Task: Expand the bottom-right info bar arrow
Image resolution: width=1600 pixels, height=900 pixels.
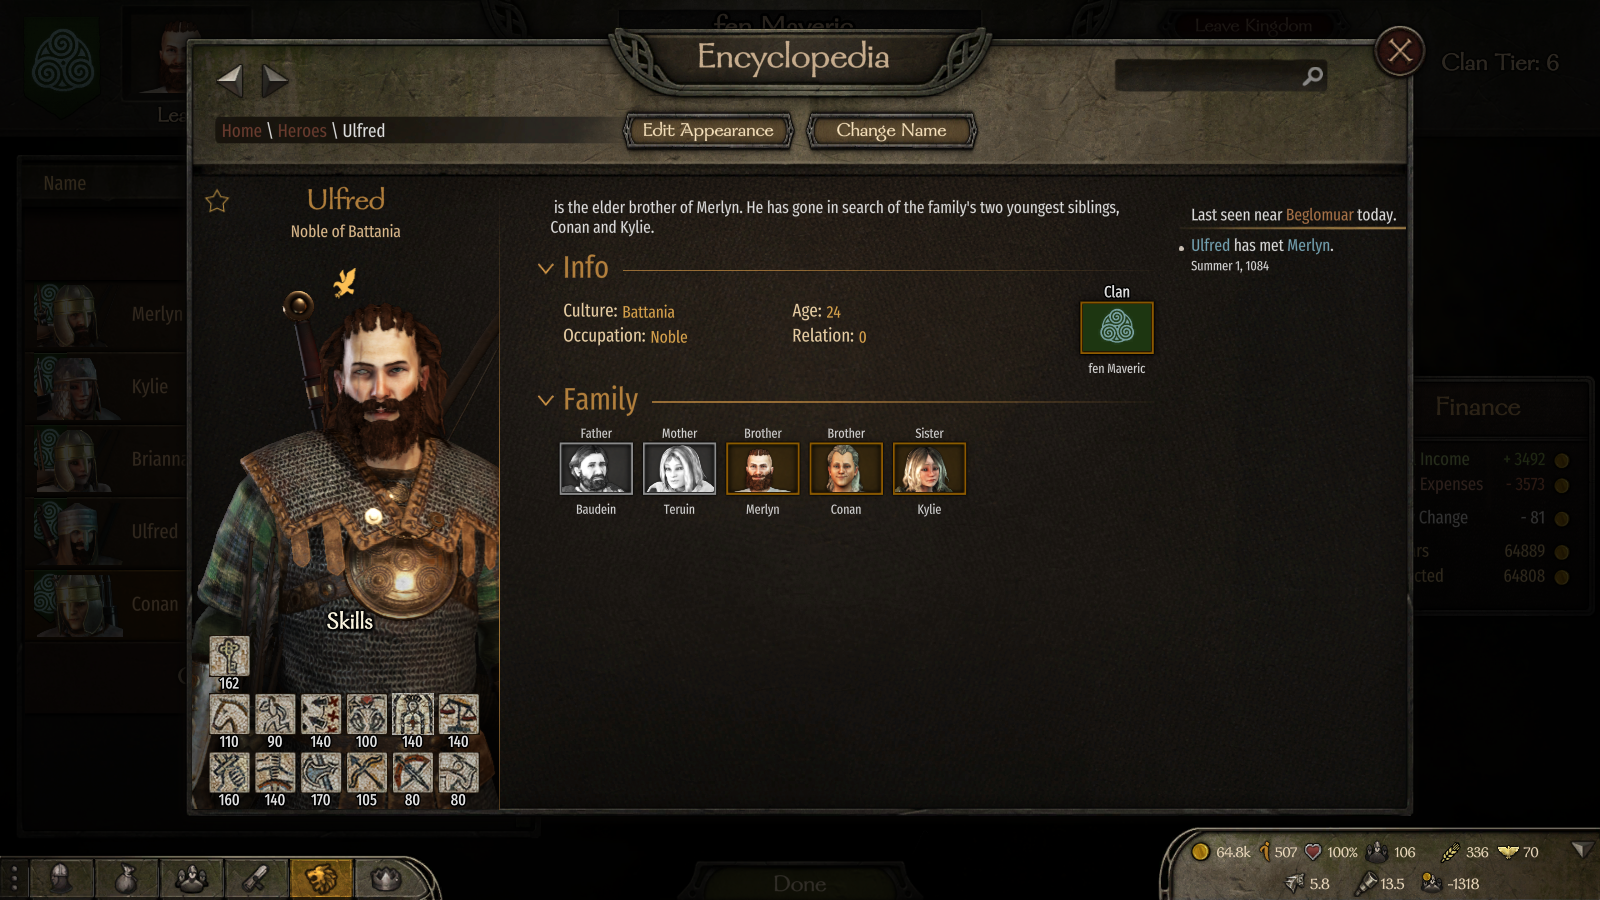Action: coord(1580,850)
